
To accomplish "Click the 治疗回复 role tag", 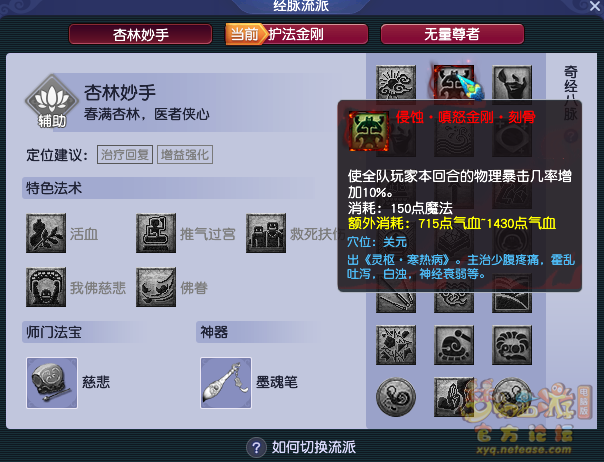I will 125,155.
